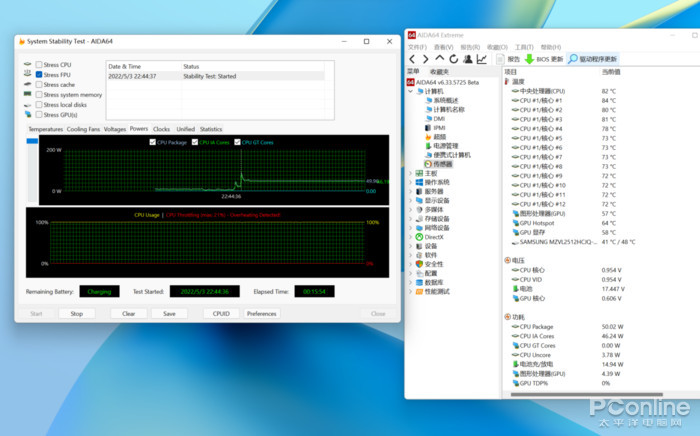Select 系统概述 in the AIDA64 tree
This screenshot has height=436, width=700.
coord(442,100)
